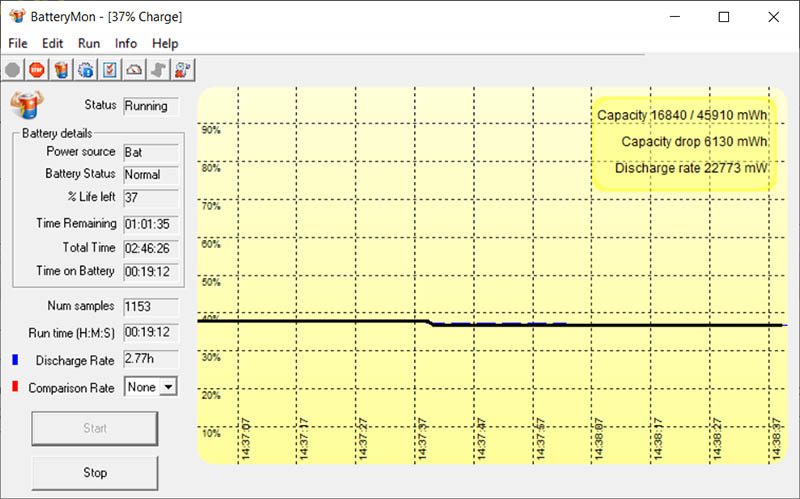Click the % Life left field showing 37
Viewport: 800px width, 499px height.
point(151,198)
